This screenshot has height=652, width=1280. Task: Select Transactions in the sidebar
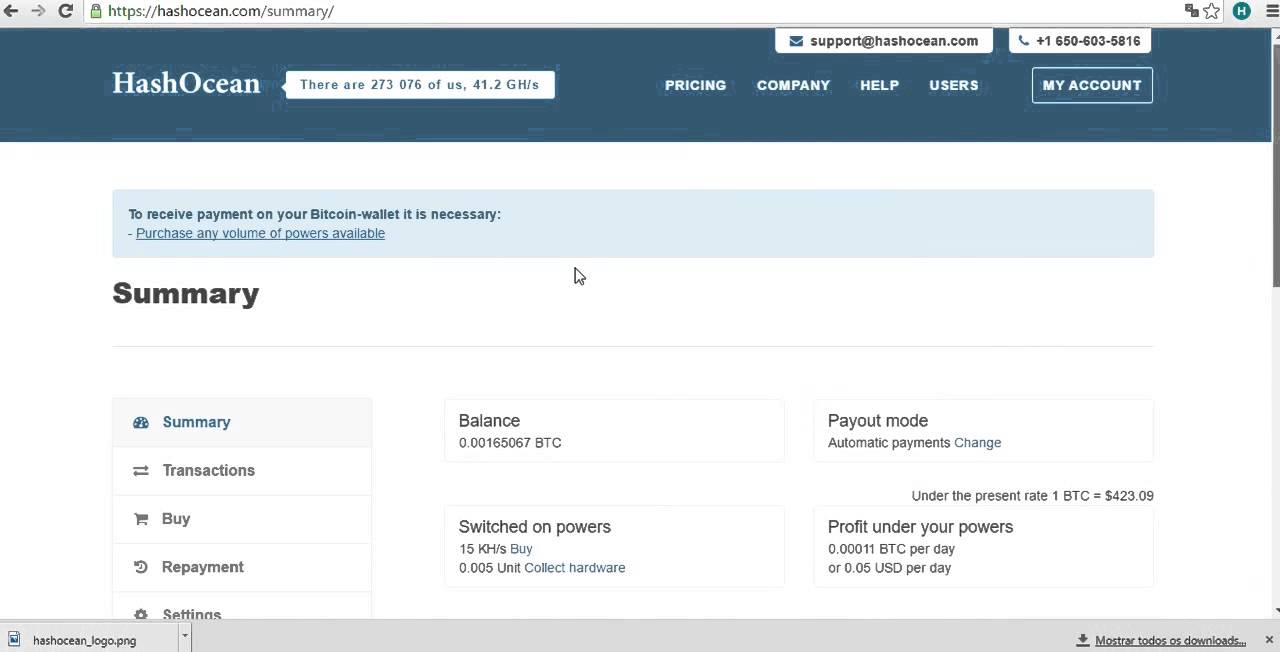(242, 470)
